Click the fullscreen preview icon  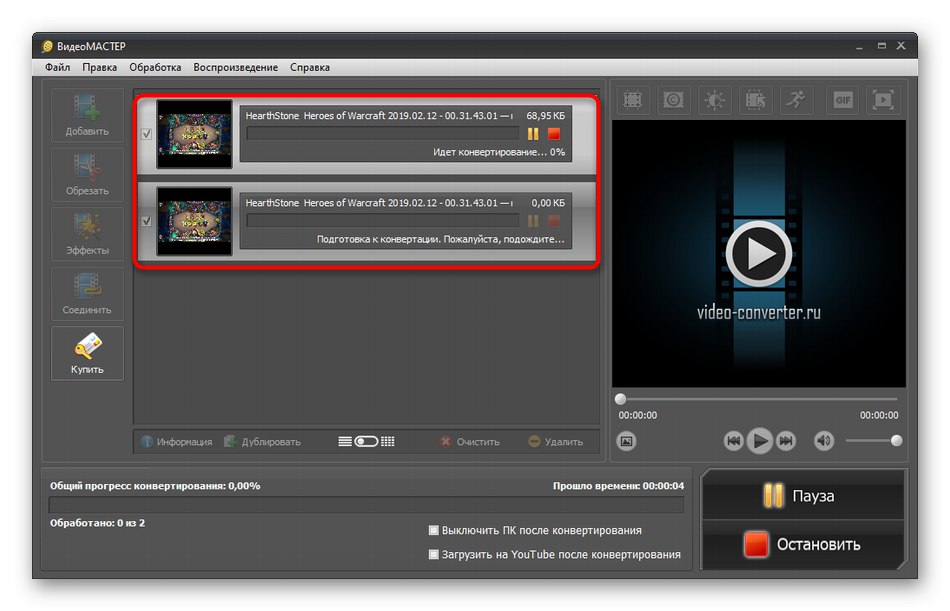[883, 99]
